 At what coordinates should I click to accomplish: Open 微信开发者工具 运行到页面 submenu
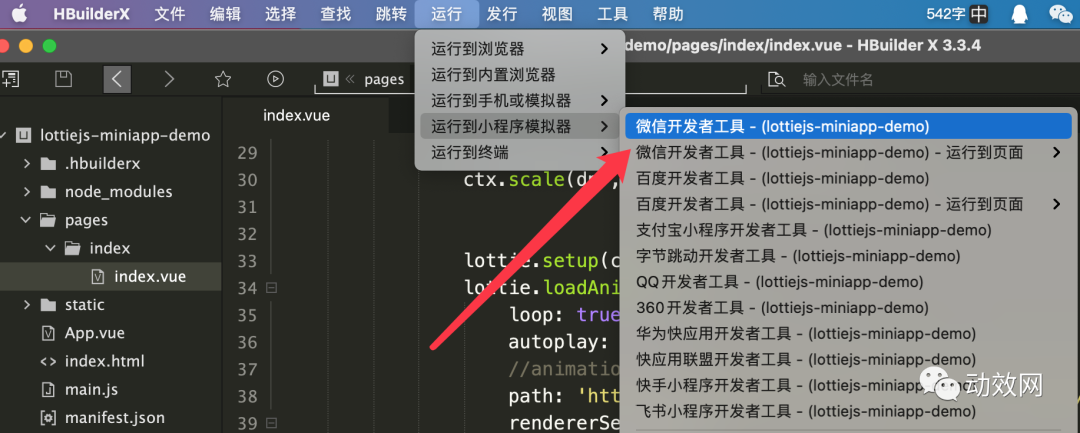point(849,152)
